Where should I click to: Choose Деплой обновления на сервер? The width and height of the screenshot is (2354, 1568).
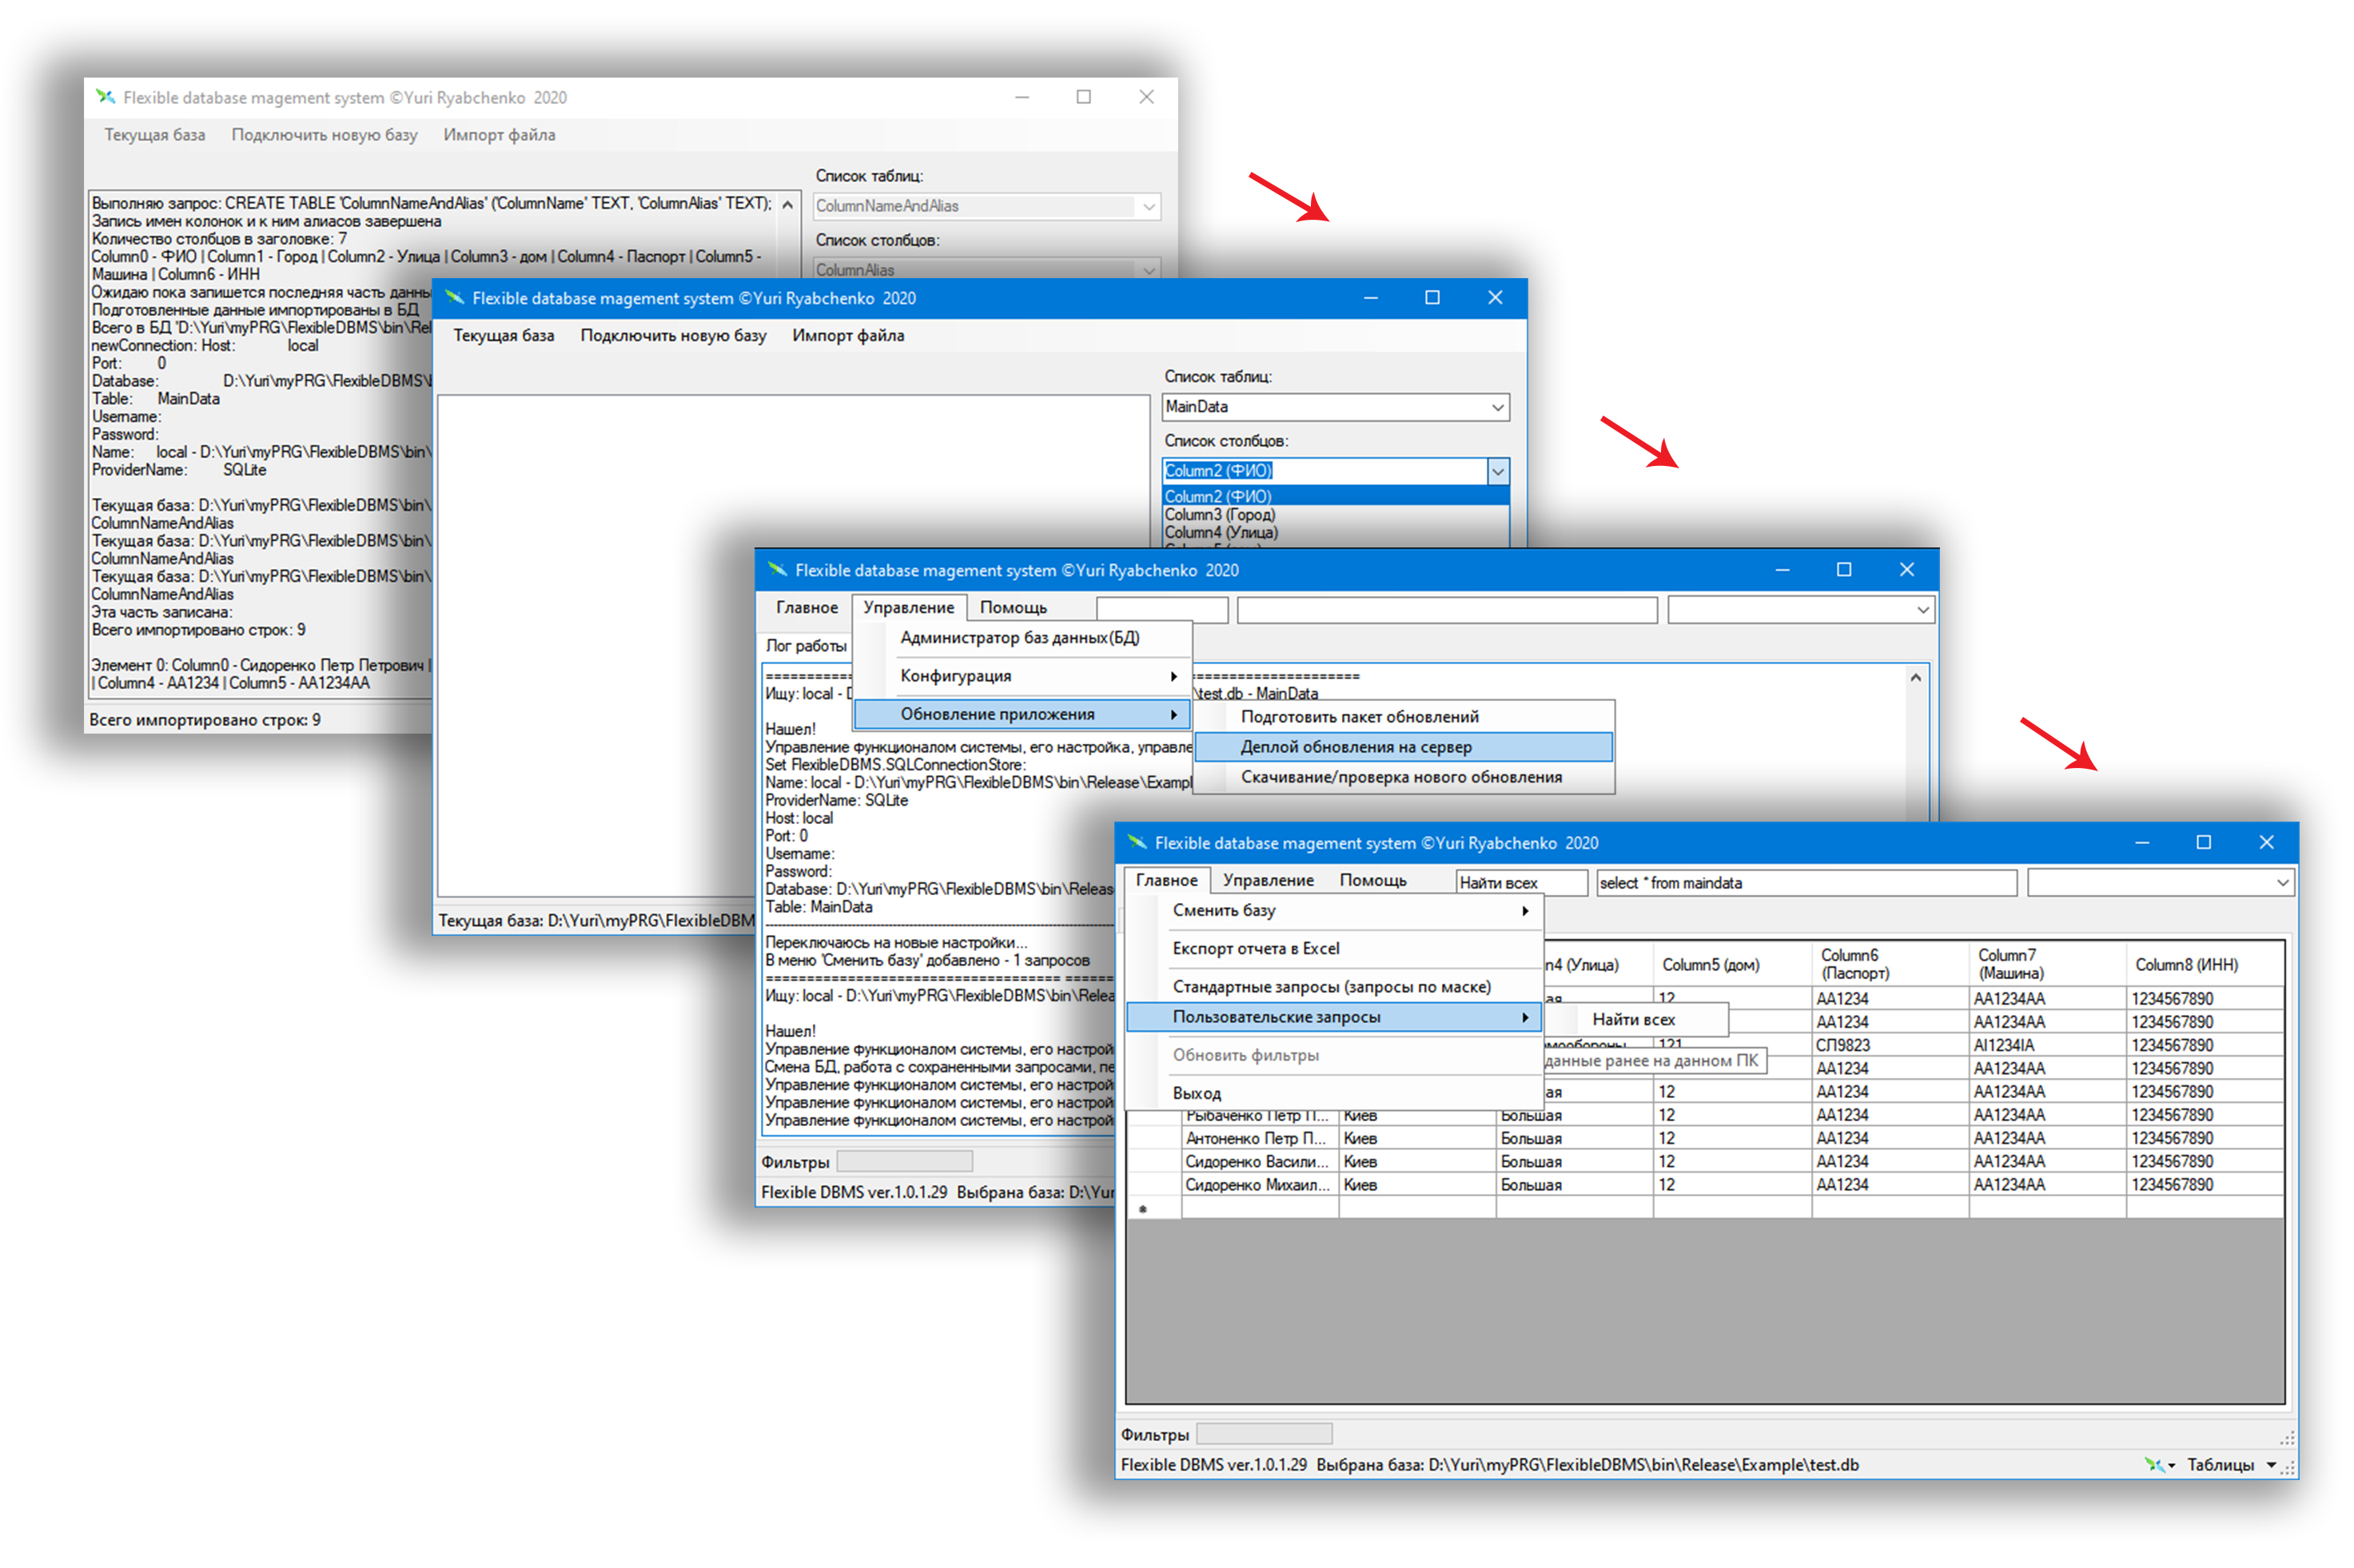1403,747
